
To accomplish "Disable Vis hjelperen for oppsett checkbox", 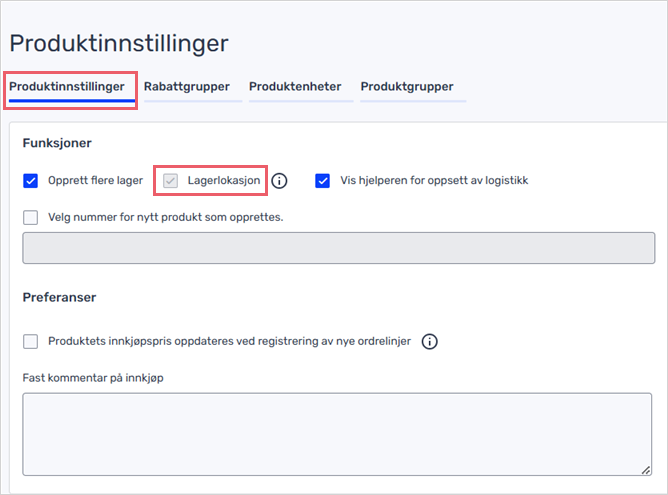I will [x=322, y=181].
